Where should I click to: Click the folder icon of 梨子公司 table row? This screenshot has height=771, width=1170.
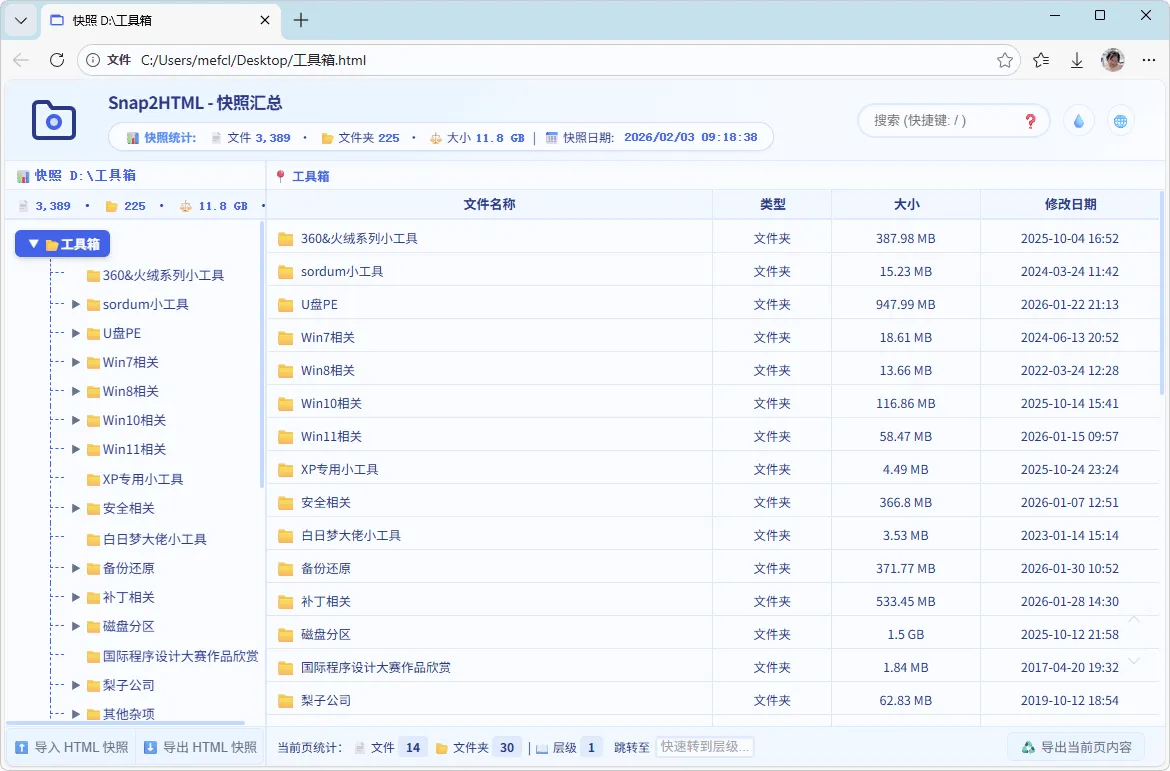285,701
